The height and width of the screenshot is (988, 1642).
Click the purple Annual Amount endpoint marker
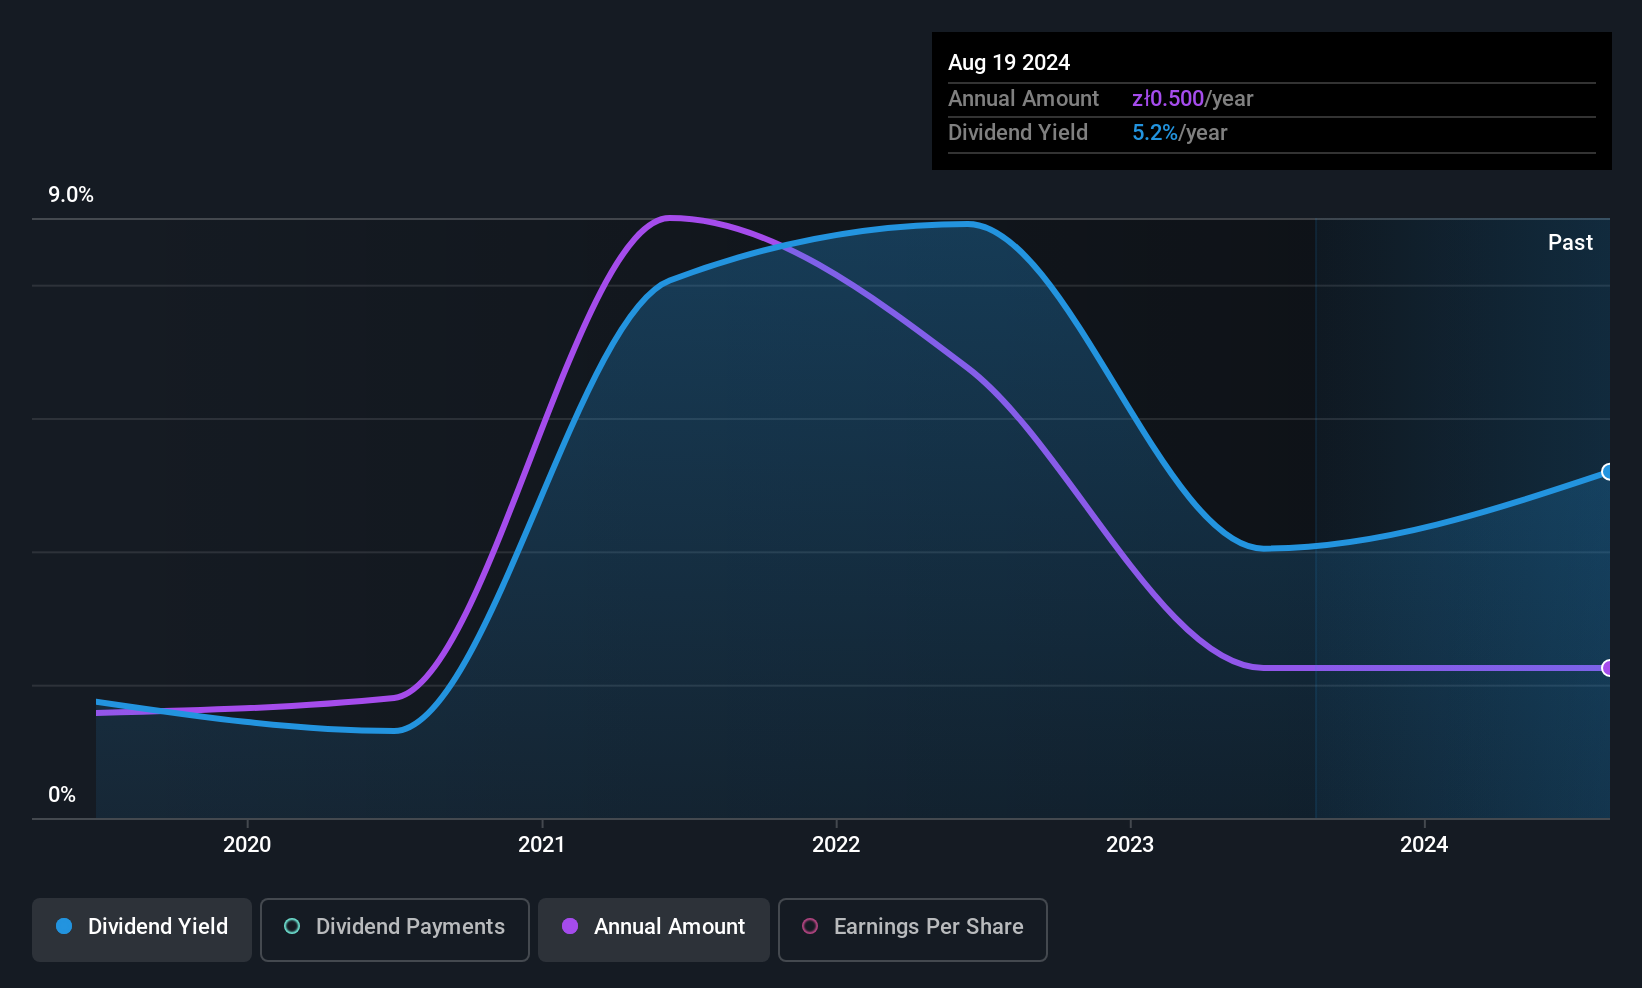(x=1608, y=668)
